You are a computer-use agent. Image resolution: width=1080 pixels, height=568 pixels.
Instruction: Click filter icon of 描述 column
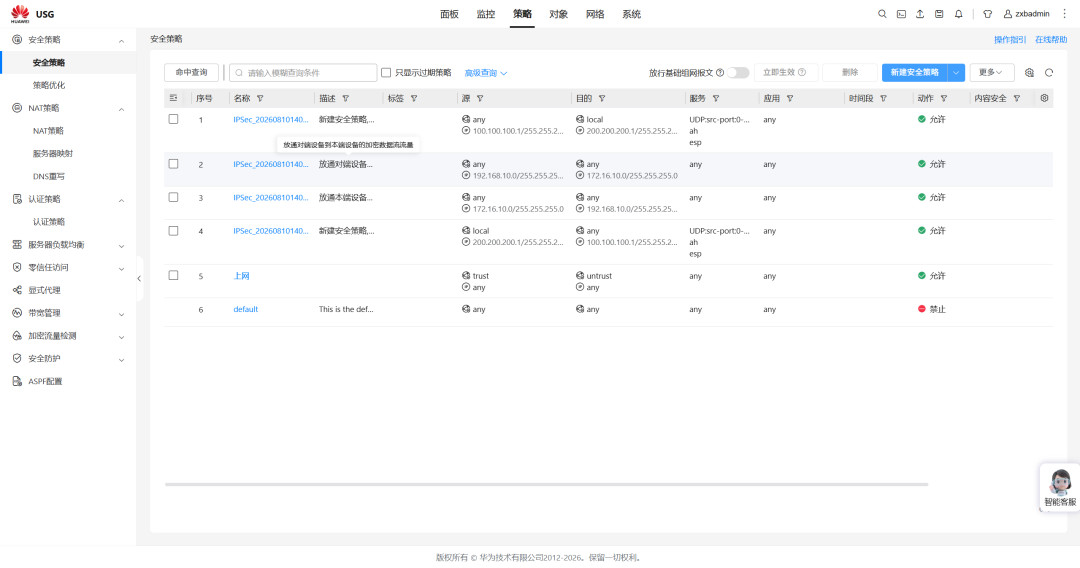pyautogui.click(x=345, y=98)
